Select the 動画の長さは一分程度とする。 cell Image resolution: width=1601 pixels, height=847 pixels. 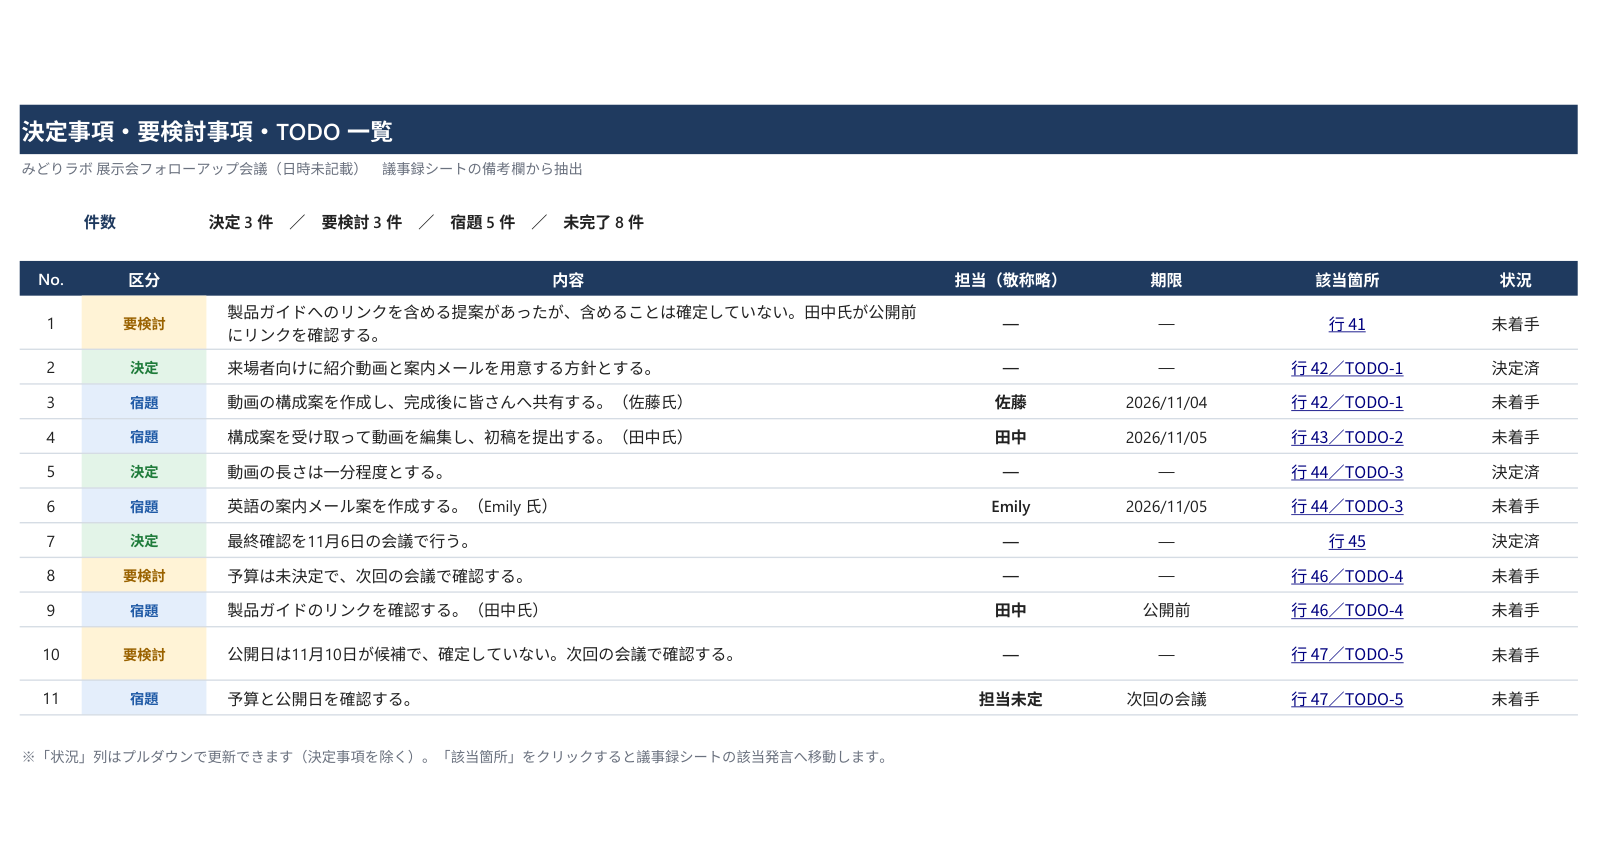568,472
